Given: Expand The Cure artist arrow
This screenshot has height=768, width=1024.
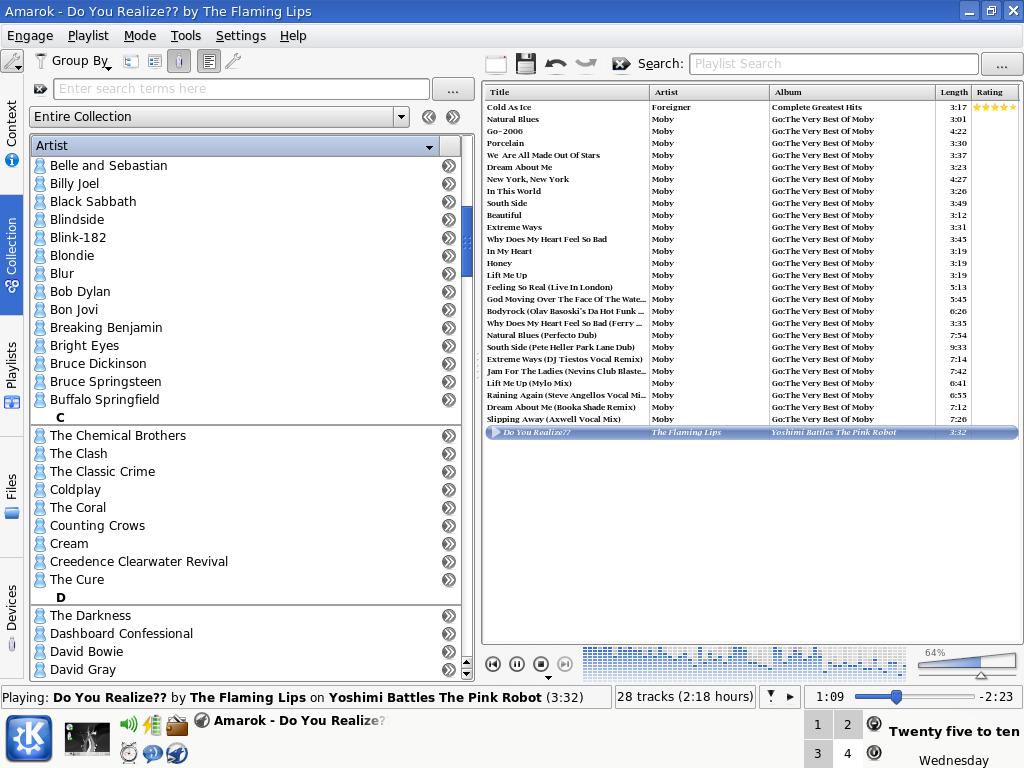Looking at the screenshot, I should click(449, 580).
